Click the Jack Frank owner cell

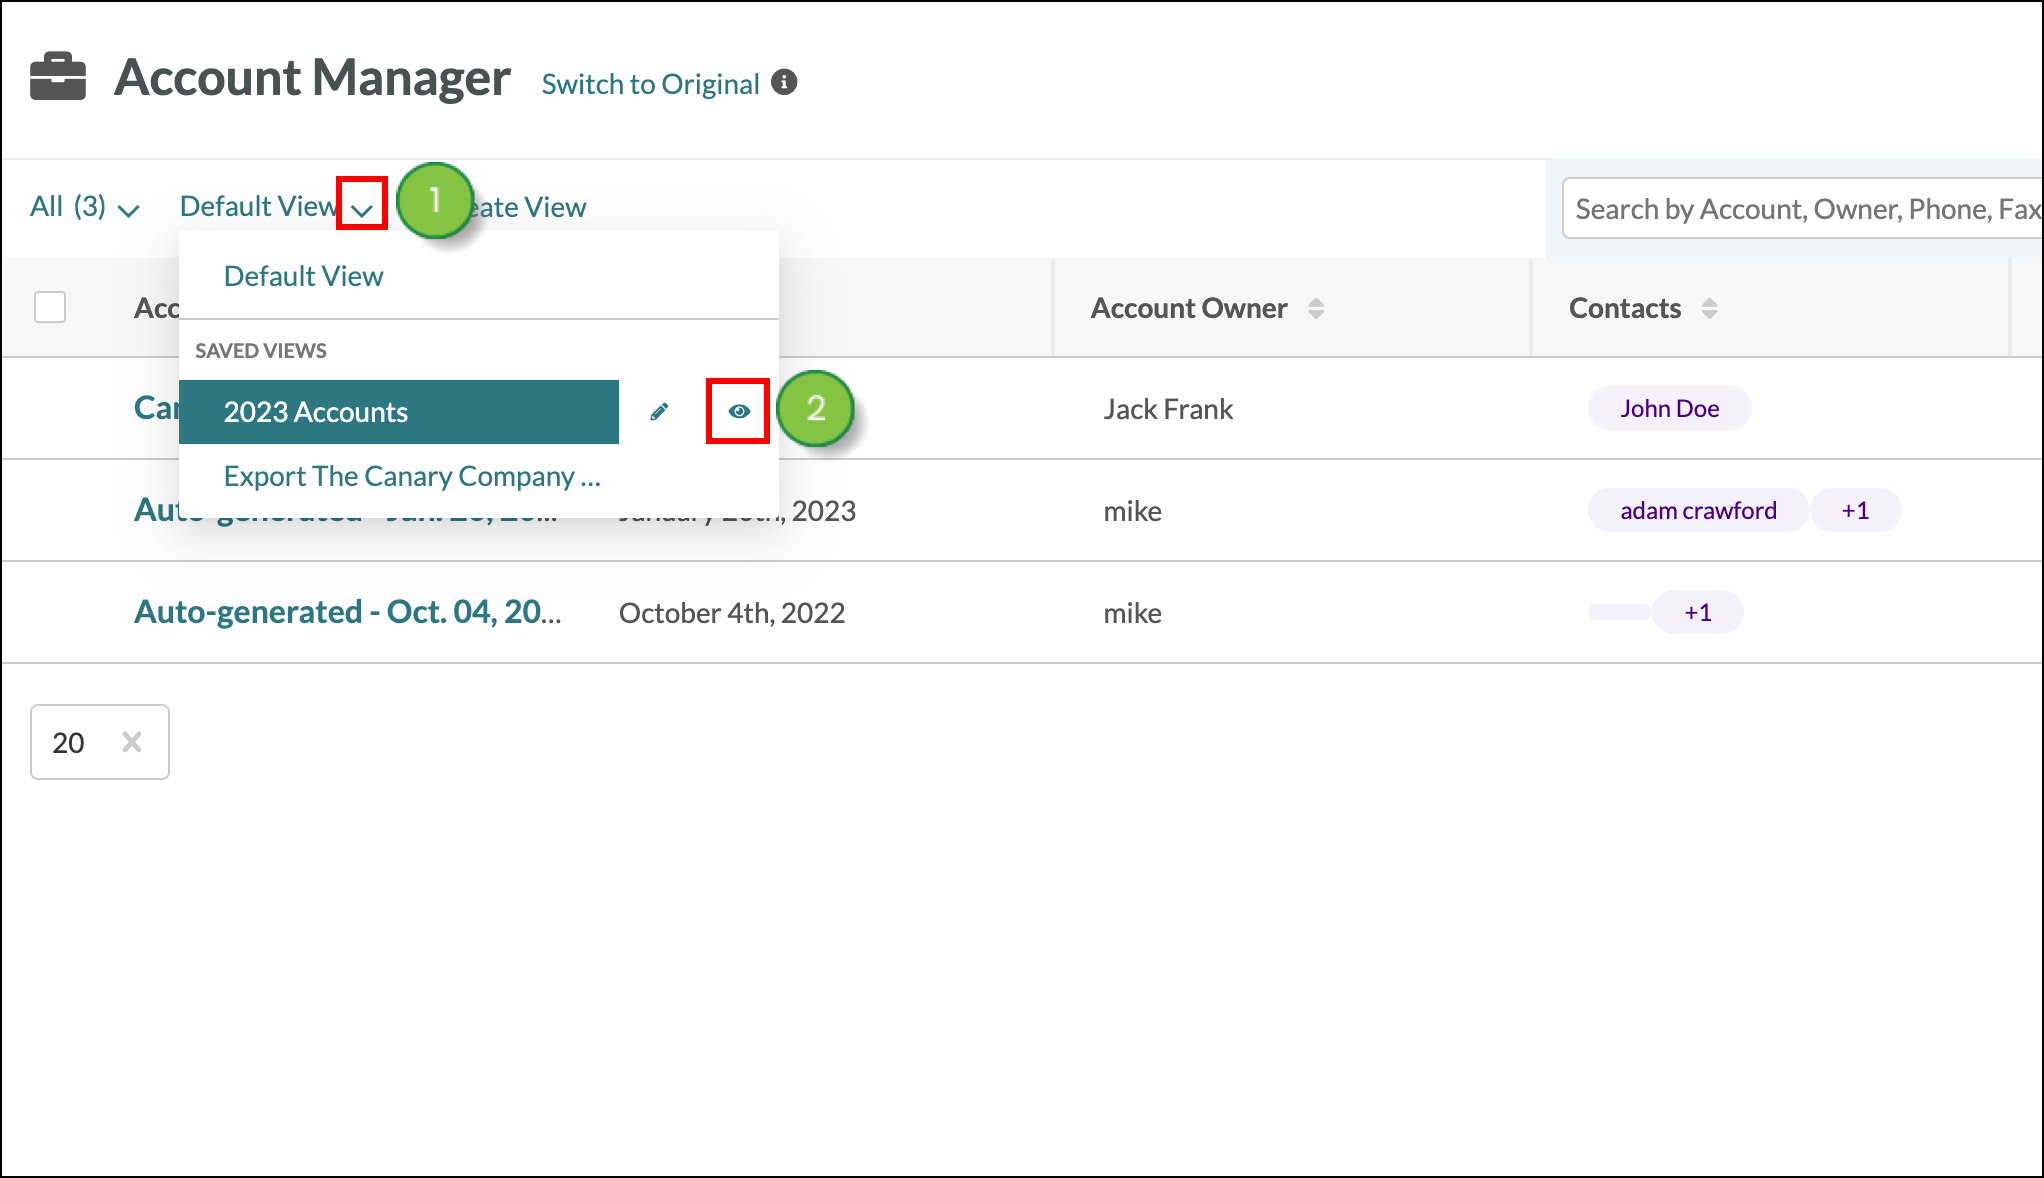point(1168,409)
